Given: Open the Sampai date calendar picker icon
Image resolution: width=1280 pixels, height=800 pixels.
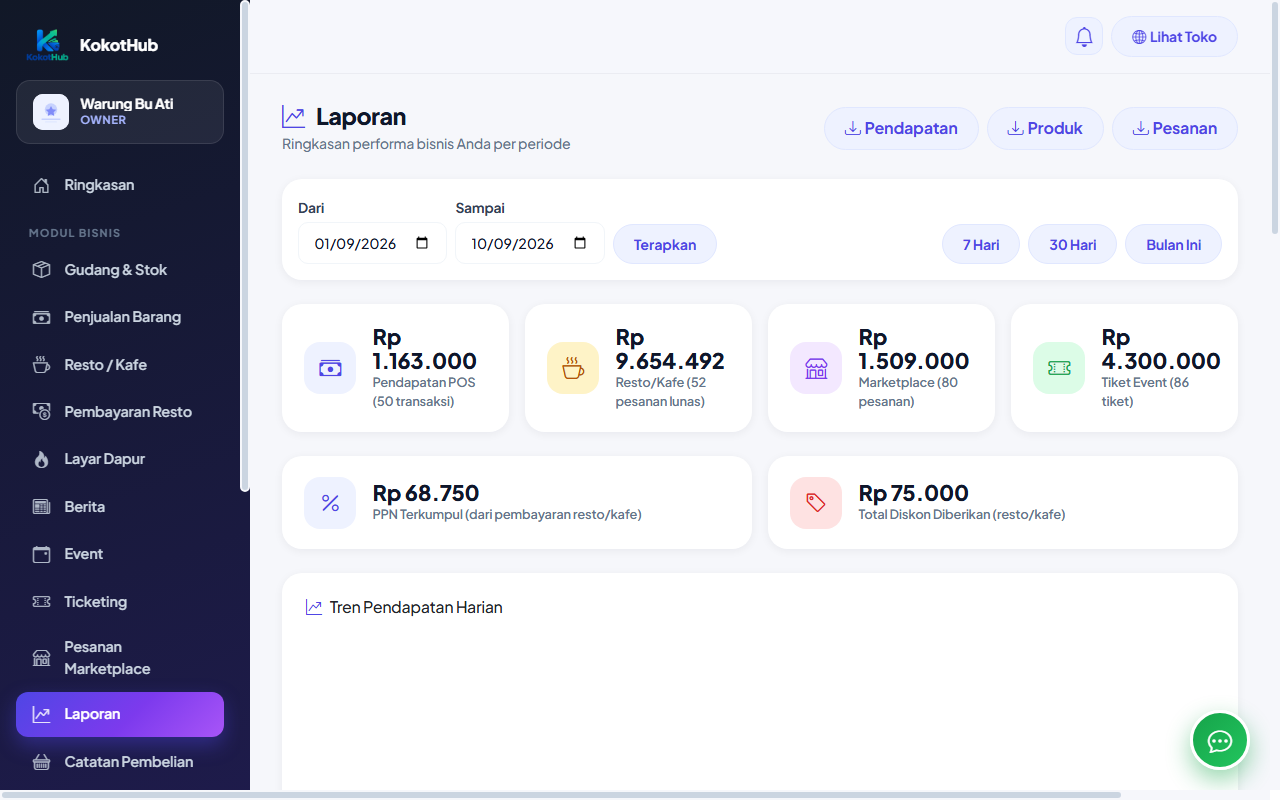Looking at the screenshot, I should (x=580, y=243).
